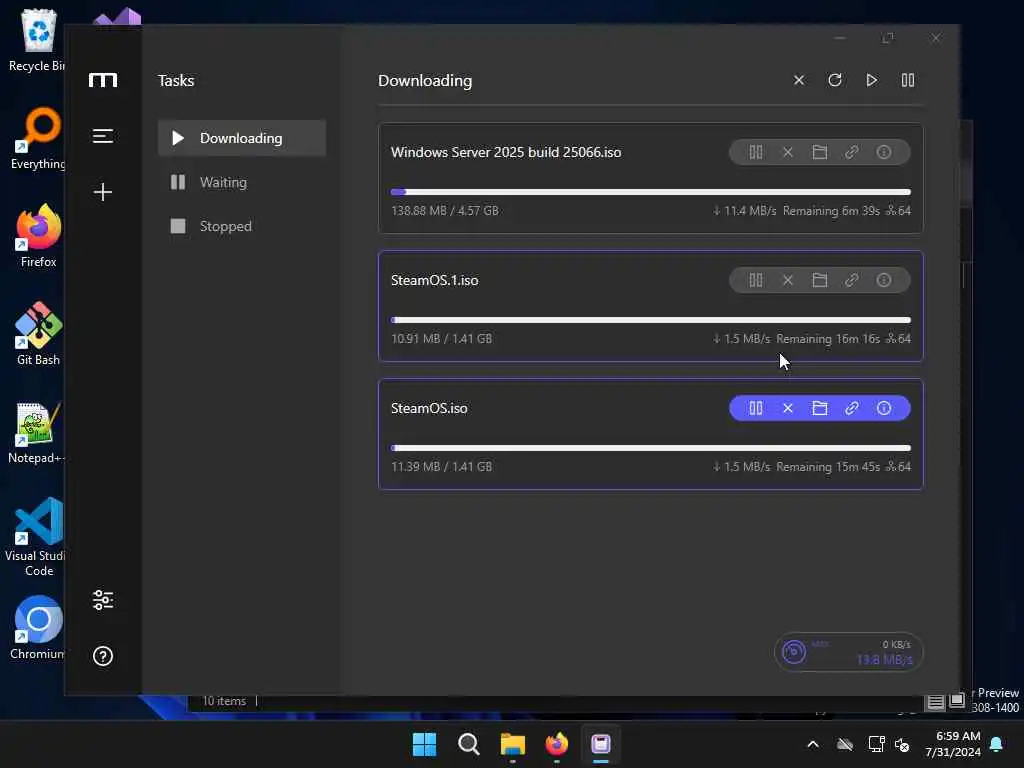The height and width of the screenshot is (768, 1024).
Task: Add a new download task
Action: pos(103,192)
